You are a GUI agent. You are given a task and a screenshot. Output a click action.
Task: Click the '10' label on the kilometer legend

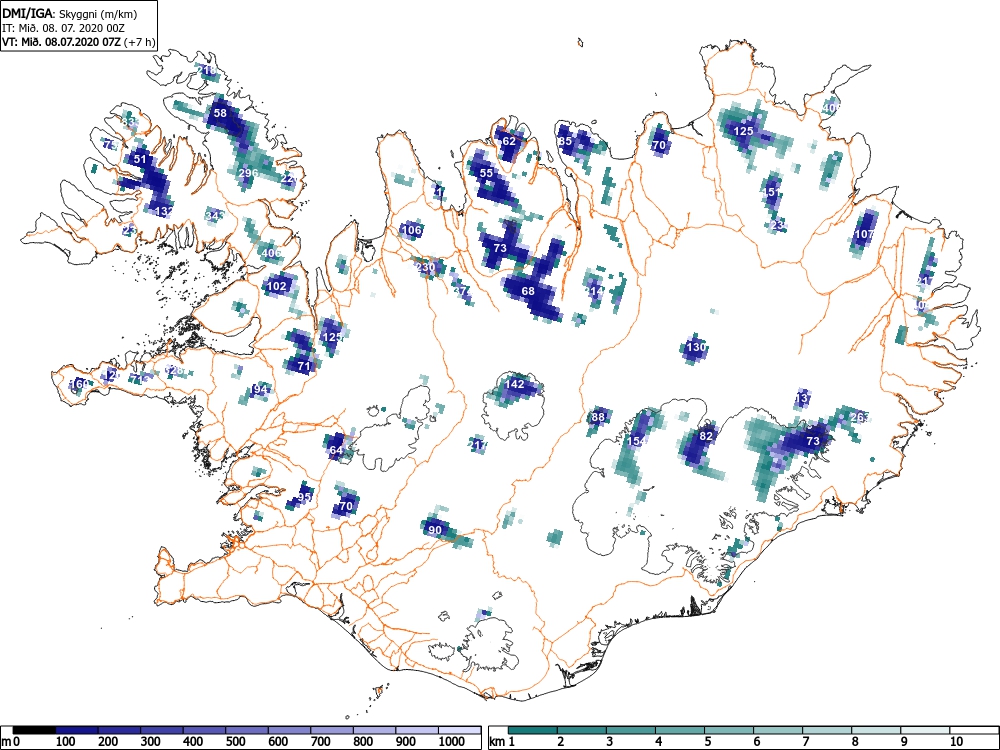click(x=957, y=742)
